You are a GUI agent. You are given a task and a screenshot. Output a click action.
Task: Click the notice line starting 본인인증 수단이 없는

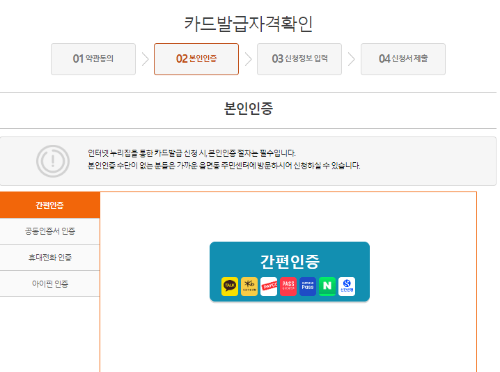(224, 165)
